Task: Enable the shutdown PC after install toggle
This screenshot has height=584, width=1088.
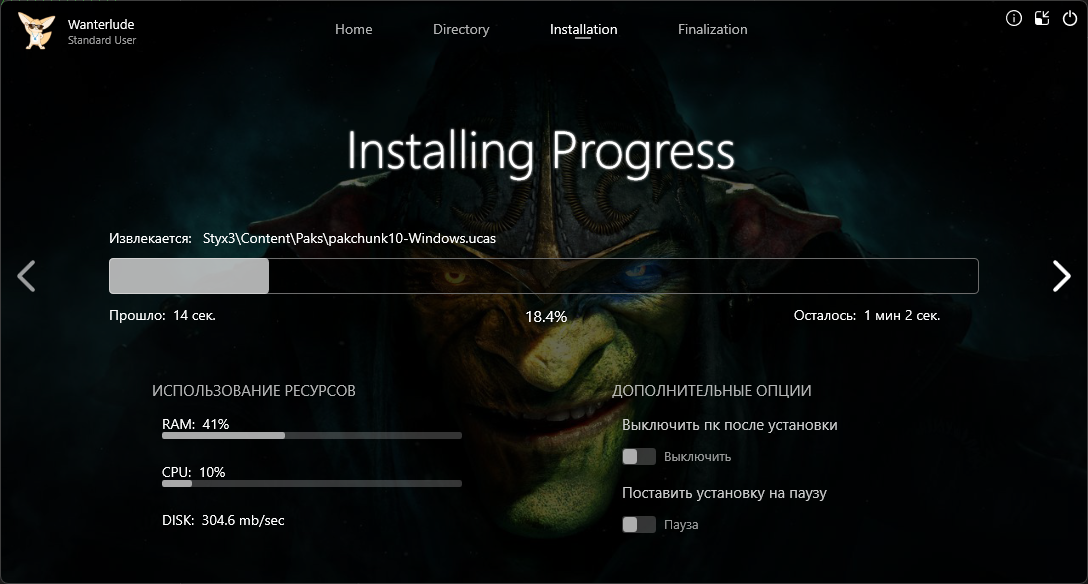Action: coord(639,457)
